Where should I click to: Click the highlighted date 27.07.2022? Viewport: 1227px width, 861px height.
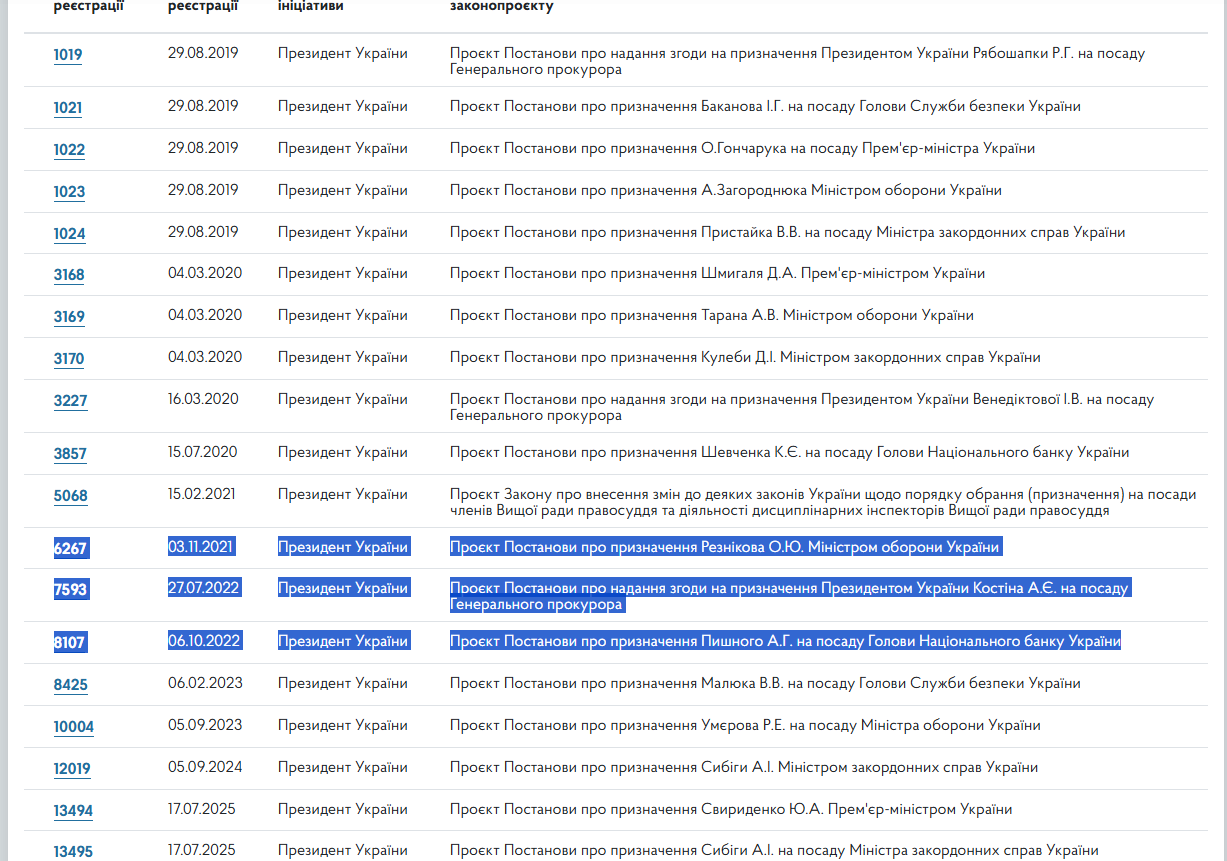tap(204, 588)
